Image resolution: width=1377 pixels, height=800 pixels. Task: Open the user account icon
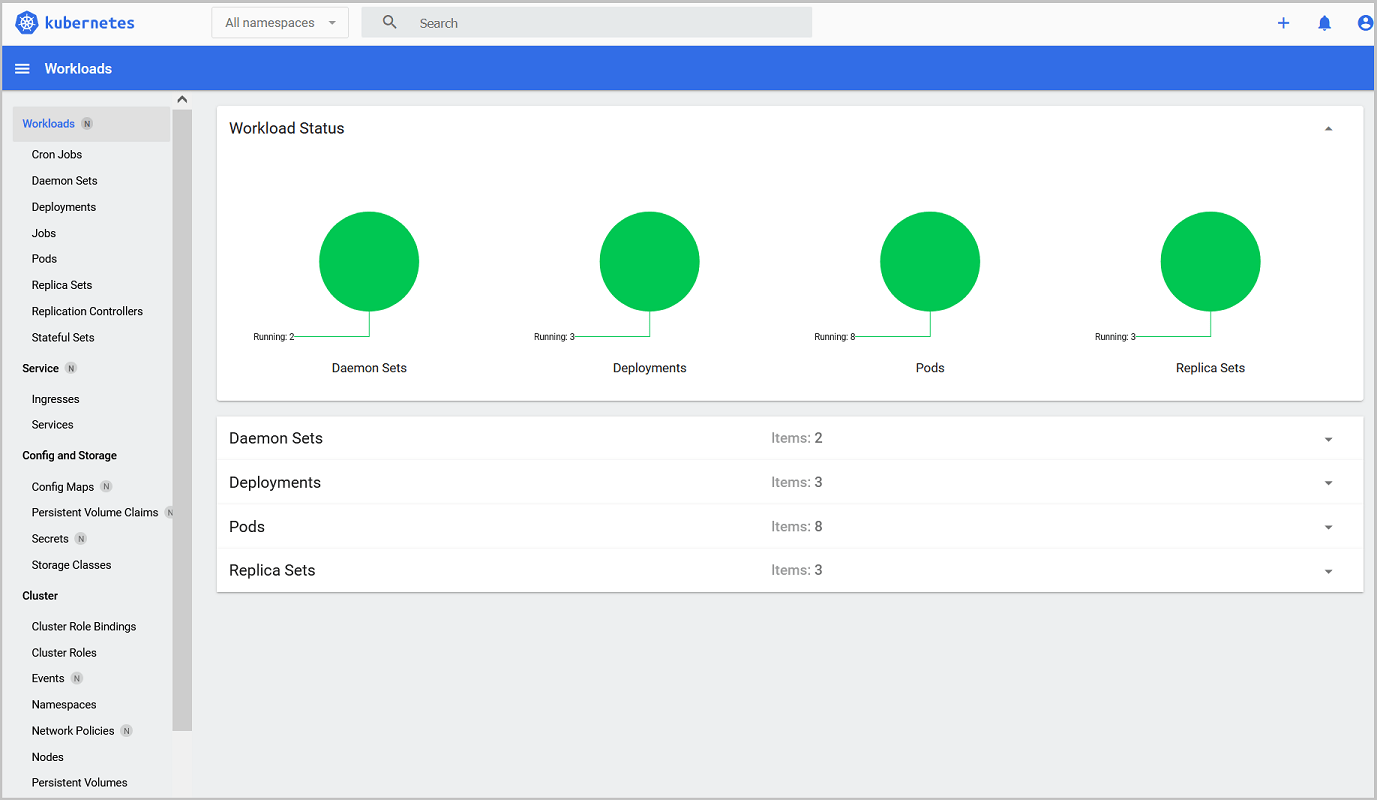[1364, 22]
